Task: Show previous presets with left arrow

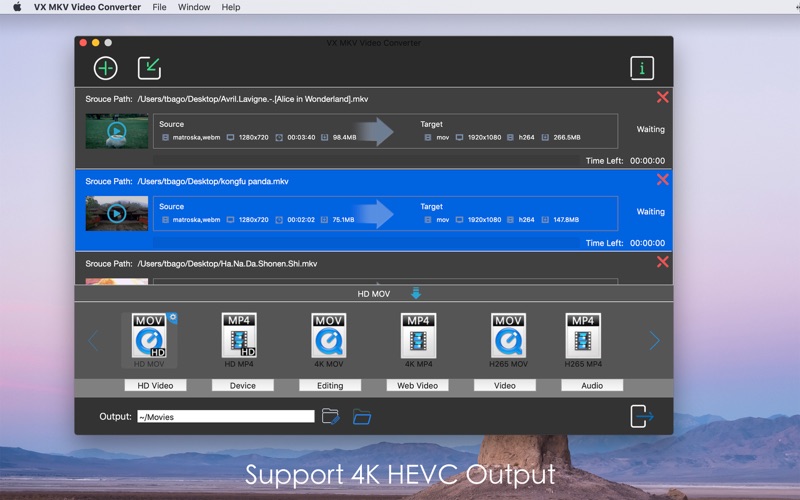Action: (93, 340)
